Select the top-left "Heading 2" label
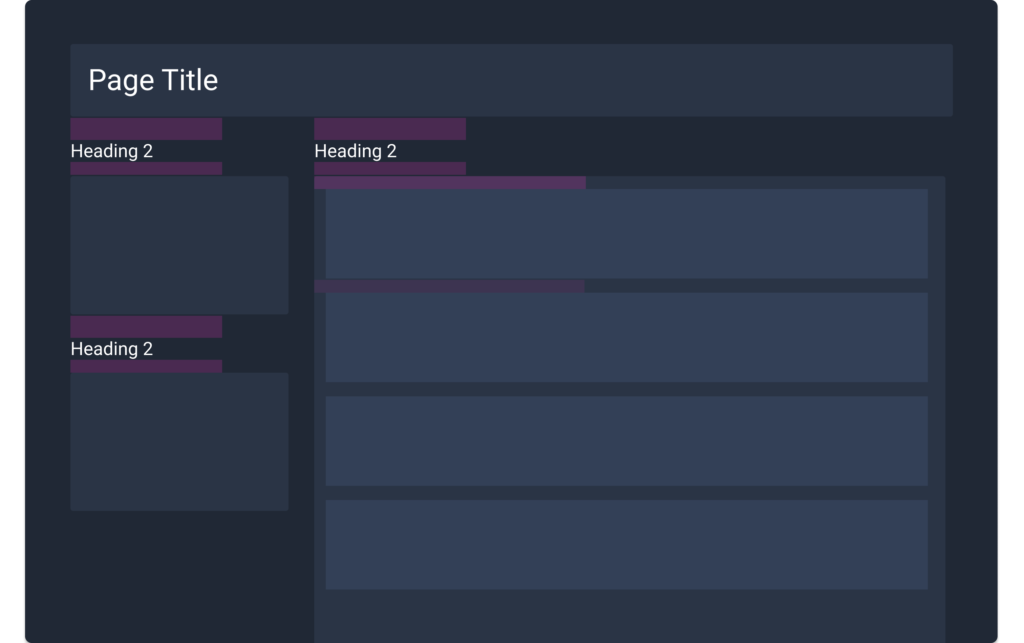This screenshot has height=643, width=1024. (111, 151)
